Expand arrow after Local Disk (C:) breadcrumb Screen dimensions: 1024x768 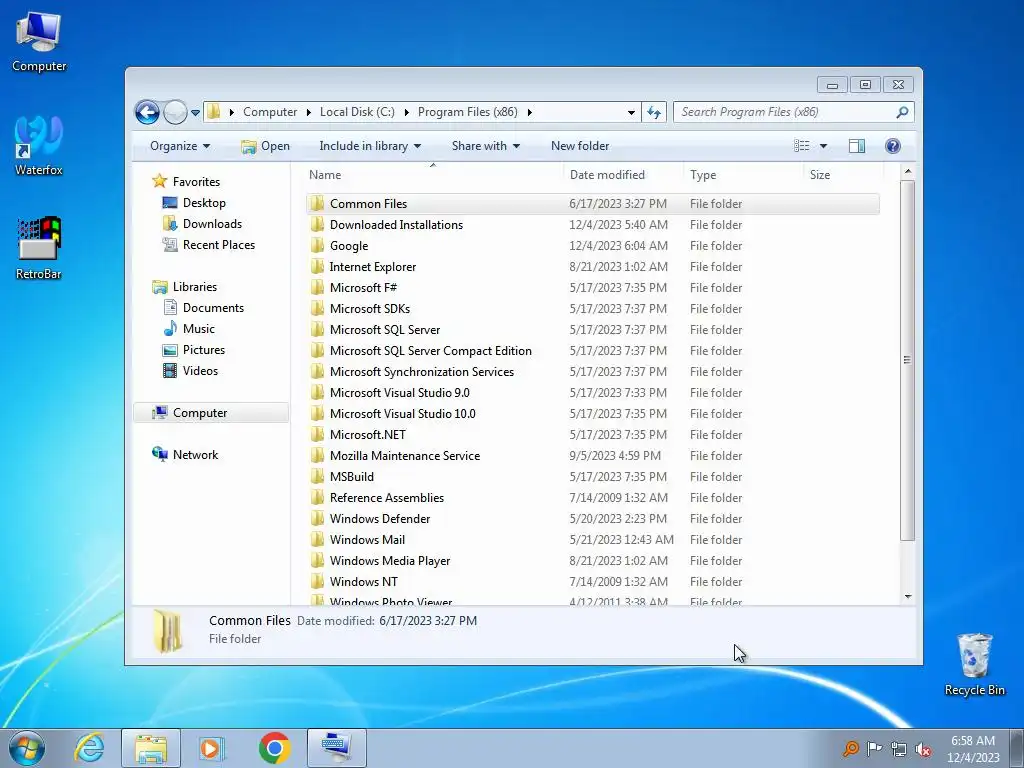(x=406, y=112)
